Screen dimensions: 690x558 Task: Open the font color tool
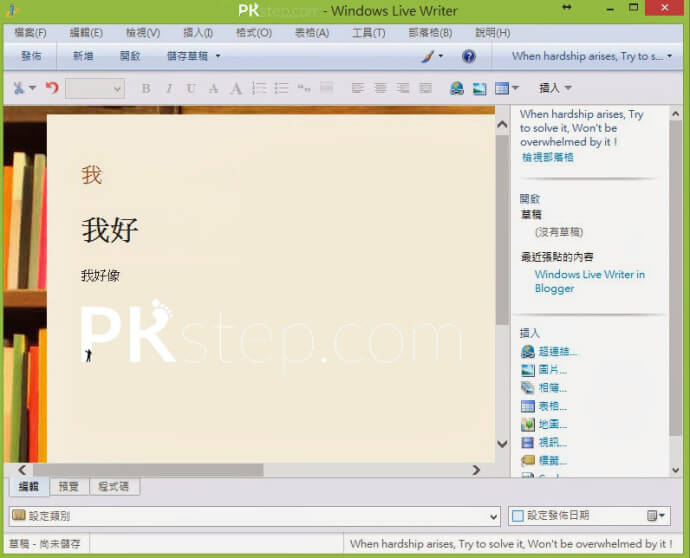[236, 88]
